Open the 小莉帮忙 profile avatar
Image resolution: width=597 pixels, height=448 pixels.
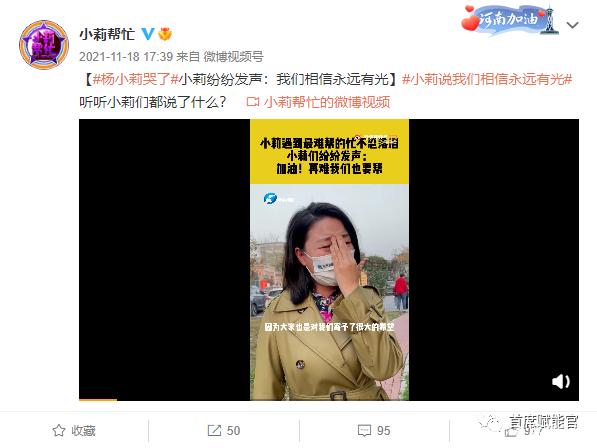[x=44, y=45]
